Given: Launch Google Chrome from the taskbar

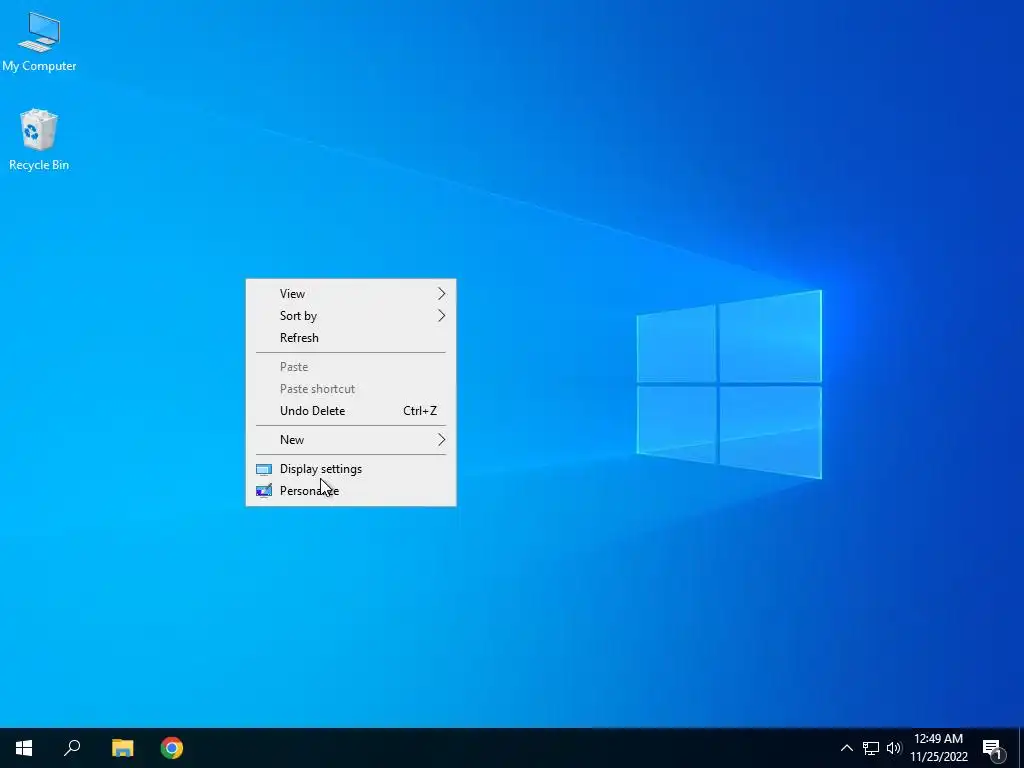Looking at the screenshot, I should pyautogui.click(x=172, y=748).
